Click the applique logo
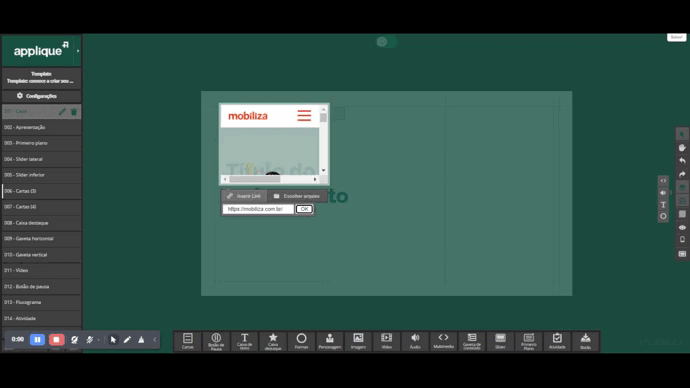 41,51
